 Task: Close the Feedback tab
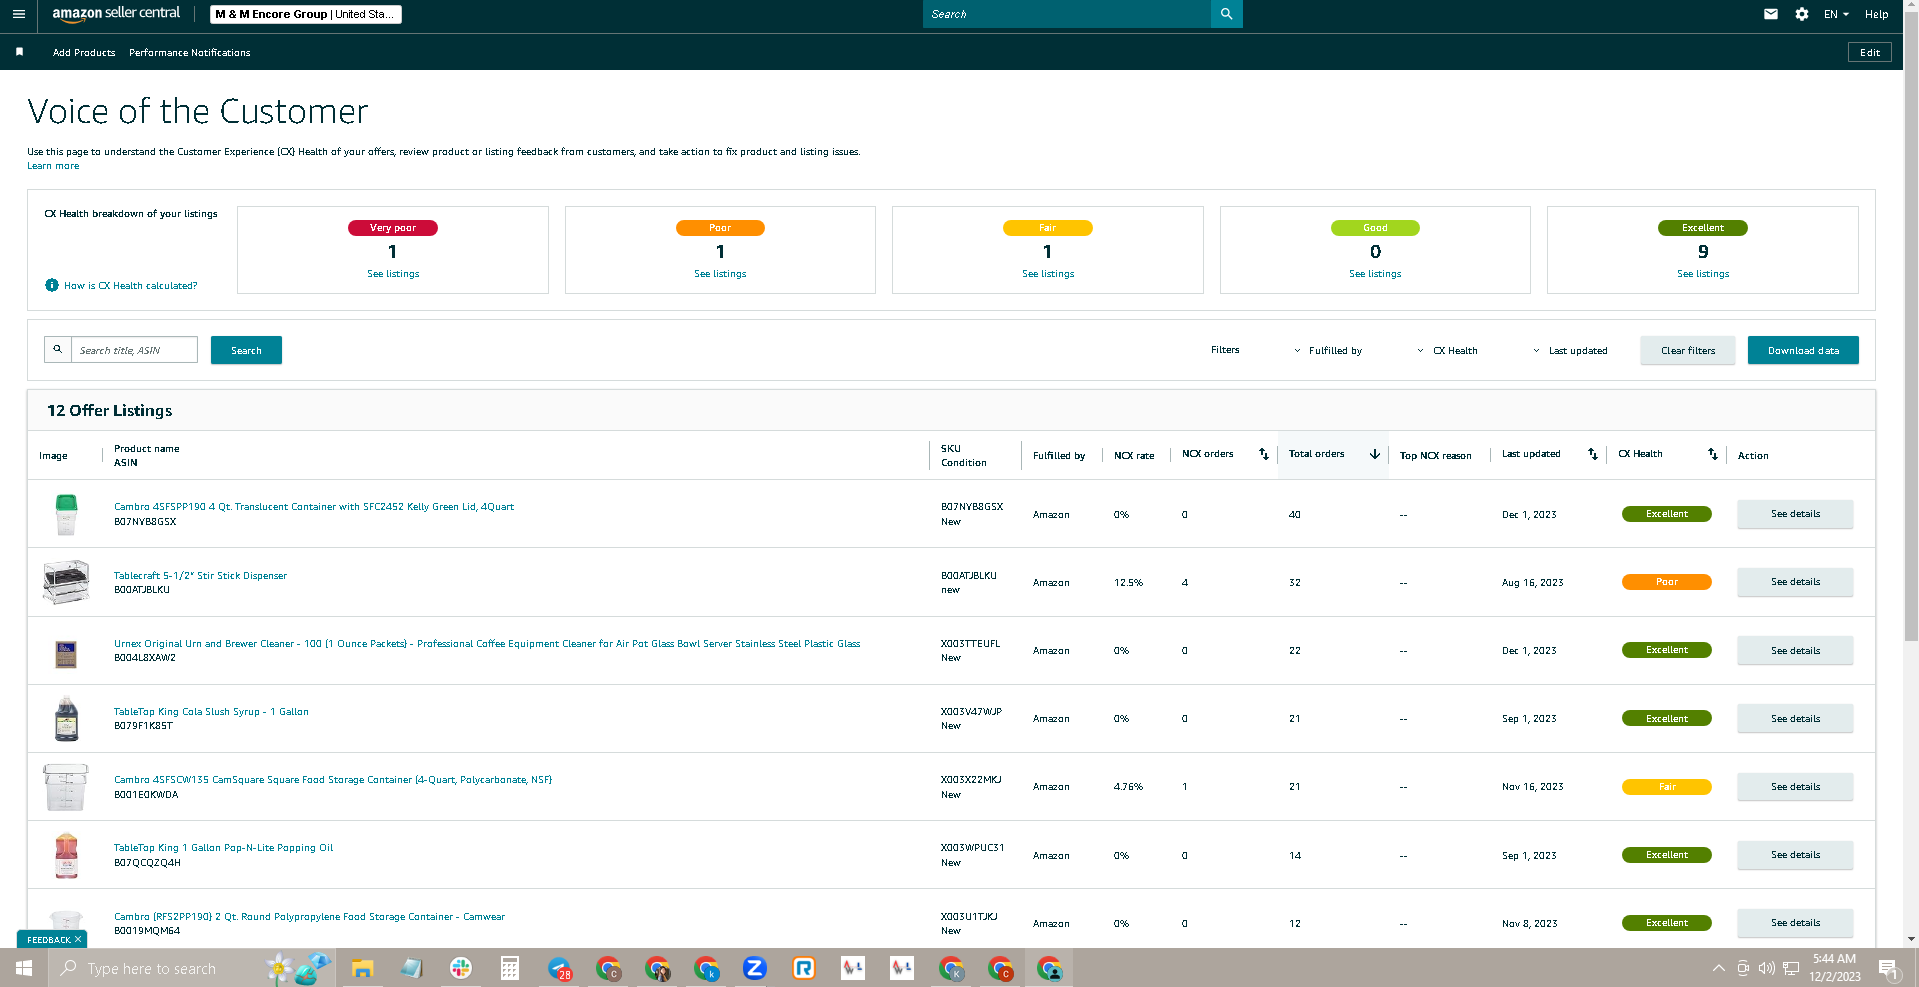(x=78, y=939)
